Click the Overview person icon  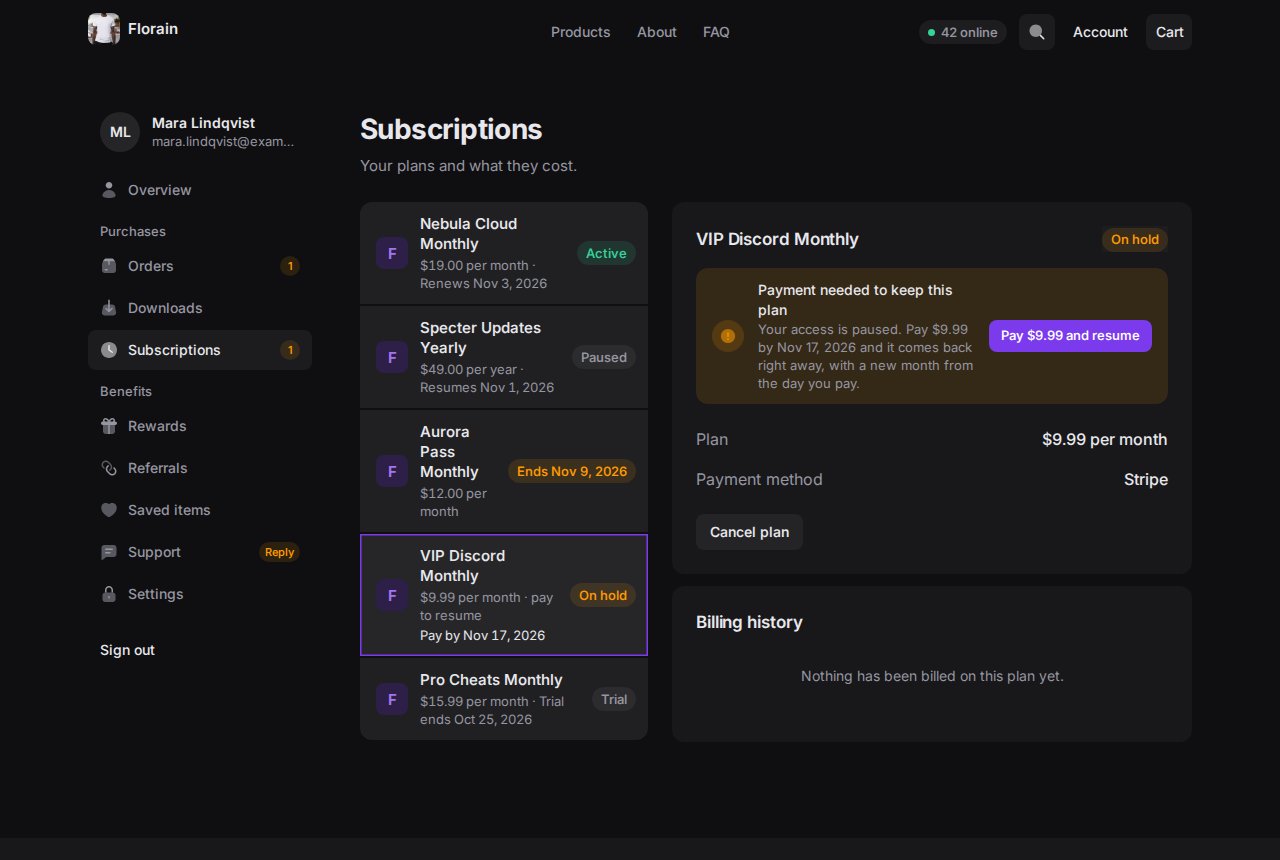(109, 190)
